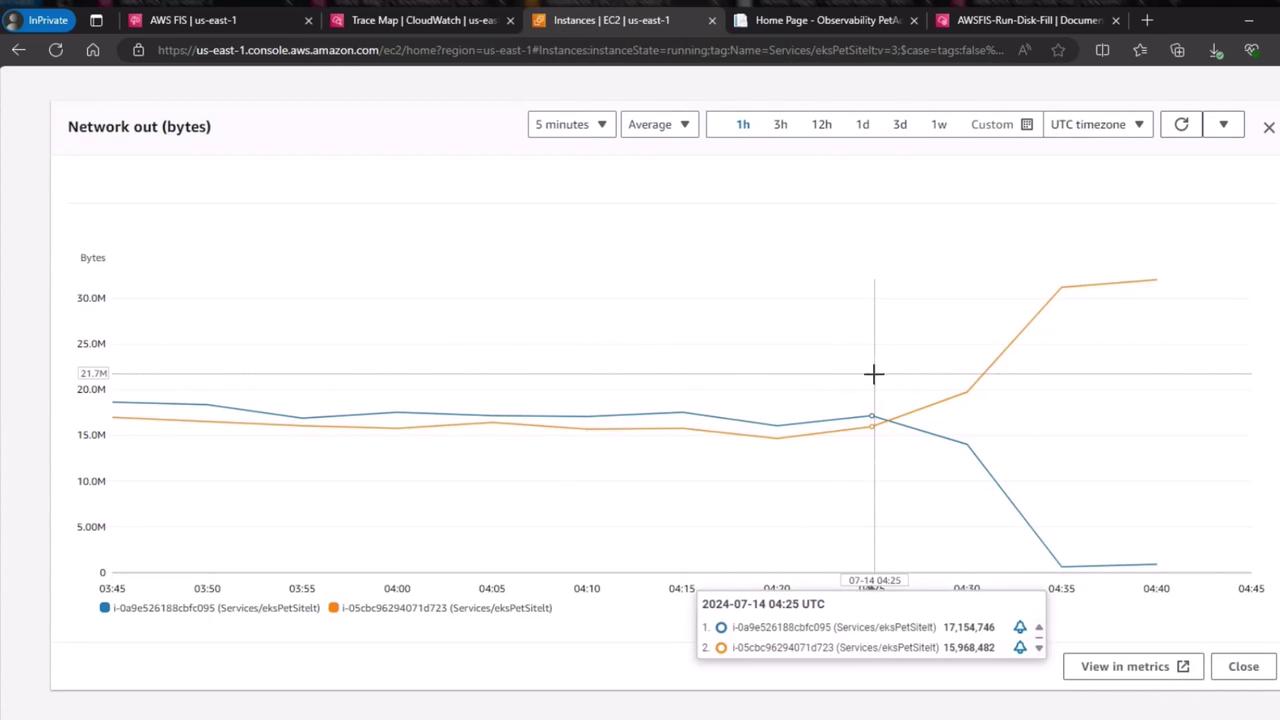Viewport: 1280px width, 720px height.
Task: Open the tab actions menu icon
Action: pyautogui.click(x=96, y=20)
